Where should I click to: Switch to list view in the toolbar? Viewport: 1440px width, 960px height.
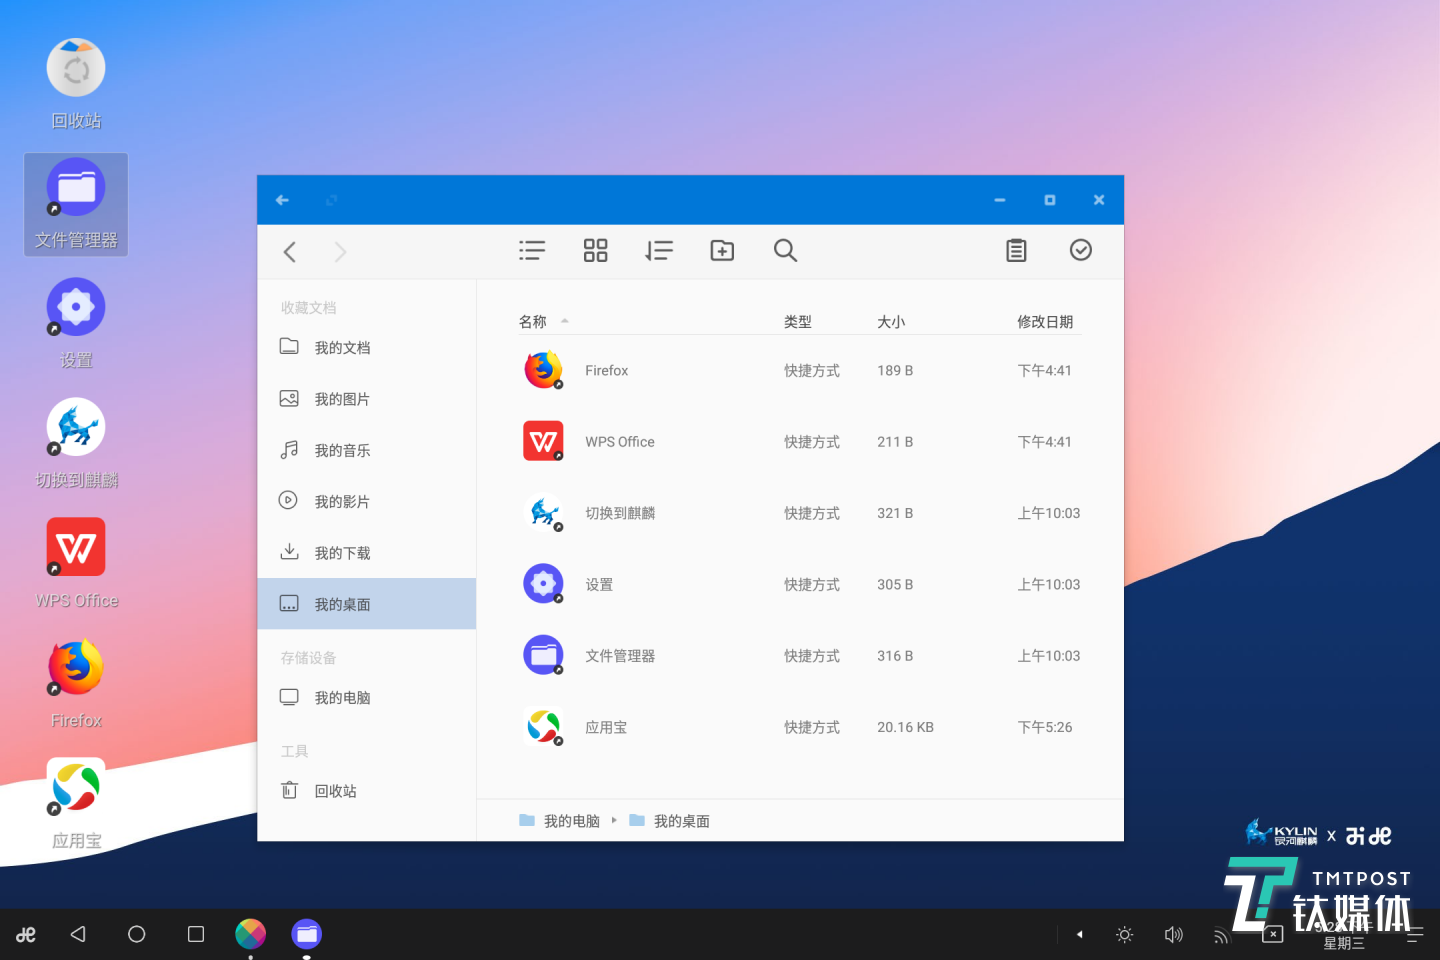pos(531,251)
